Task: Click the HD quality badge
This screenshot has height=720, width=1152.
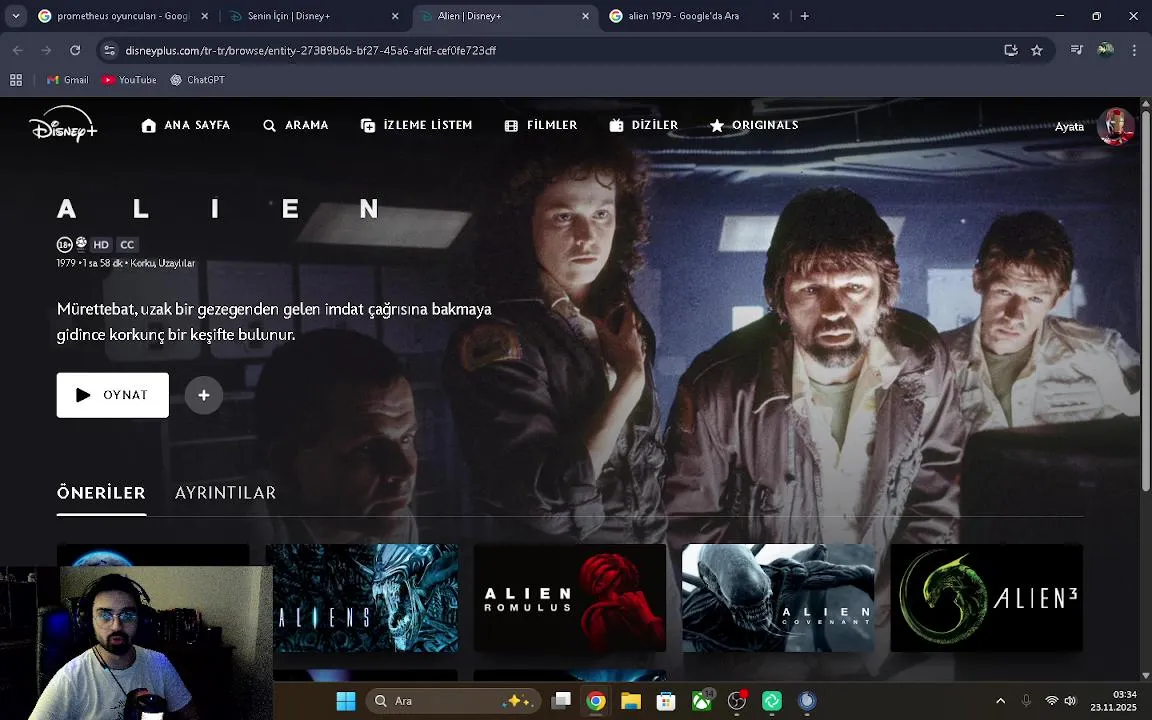Action: pyautogui.click(x=101, y=245)
